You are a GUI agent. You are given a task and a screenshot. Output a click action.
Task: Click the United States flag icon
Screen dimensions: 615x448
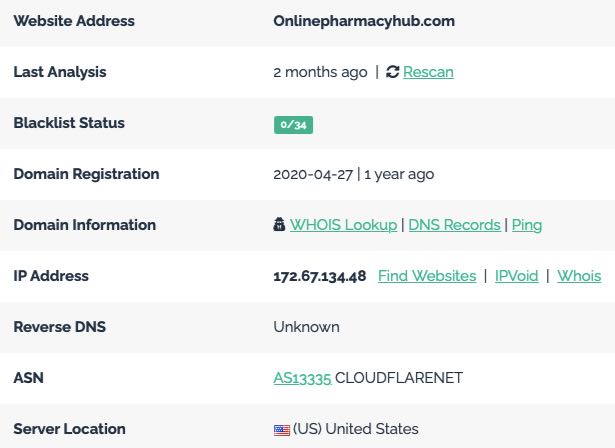coord(282,430)
